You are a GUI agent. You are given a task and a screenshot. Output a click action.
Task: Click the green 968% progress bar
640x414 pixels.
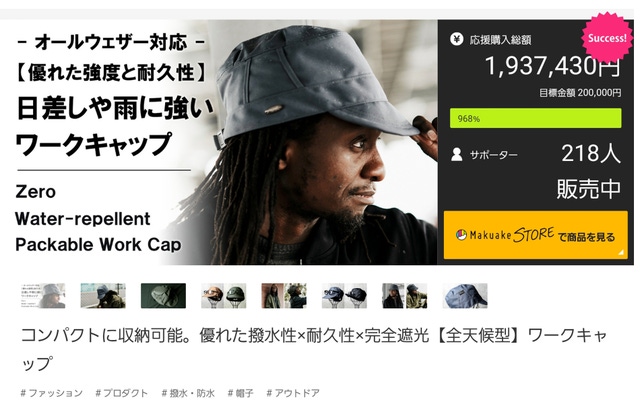(536, 118)
